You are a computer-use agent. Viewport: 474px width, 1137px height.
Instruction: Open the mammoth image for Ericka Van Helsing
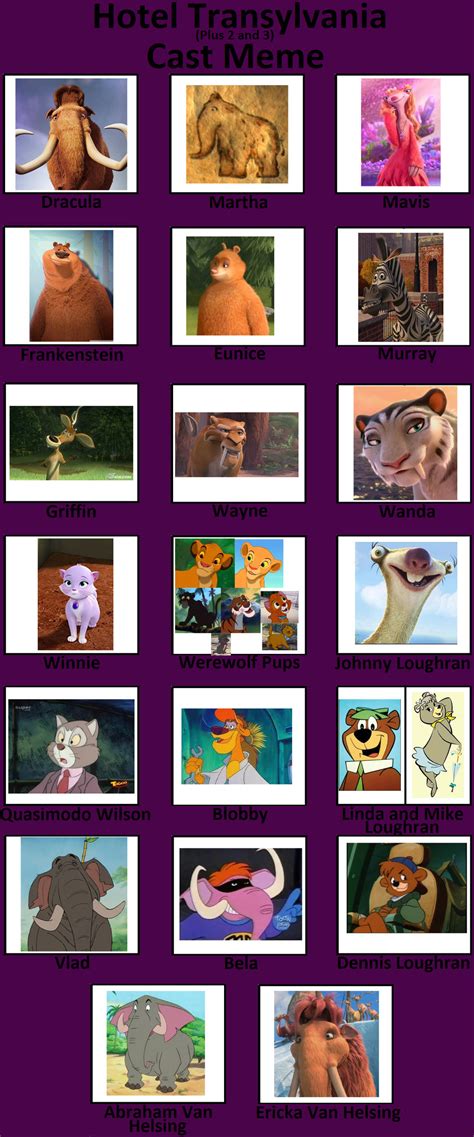[x=325, y=1043]
